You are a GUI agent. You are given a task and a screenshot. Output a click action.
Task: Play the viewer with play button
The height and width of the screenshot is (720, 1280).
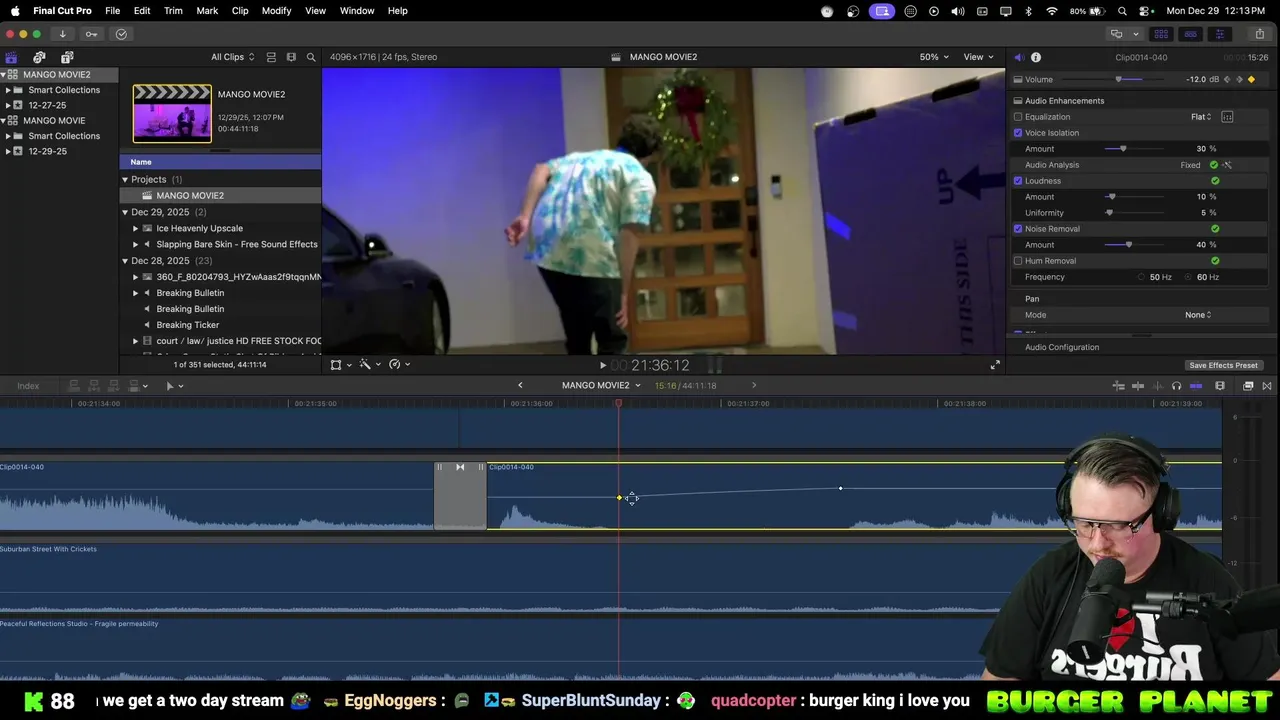tap(602, 365)
